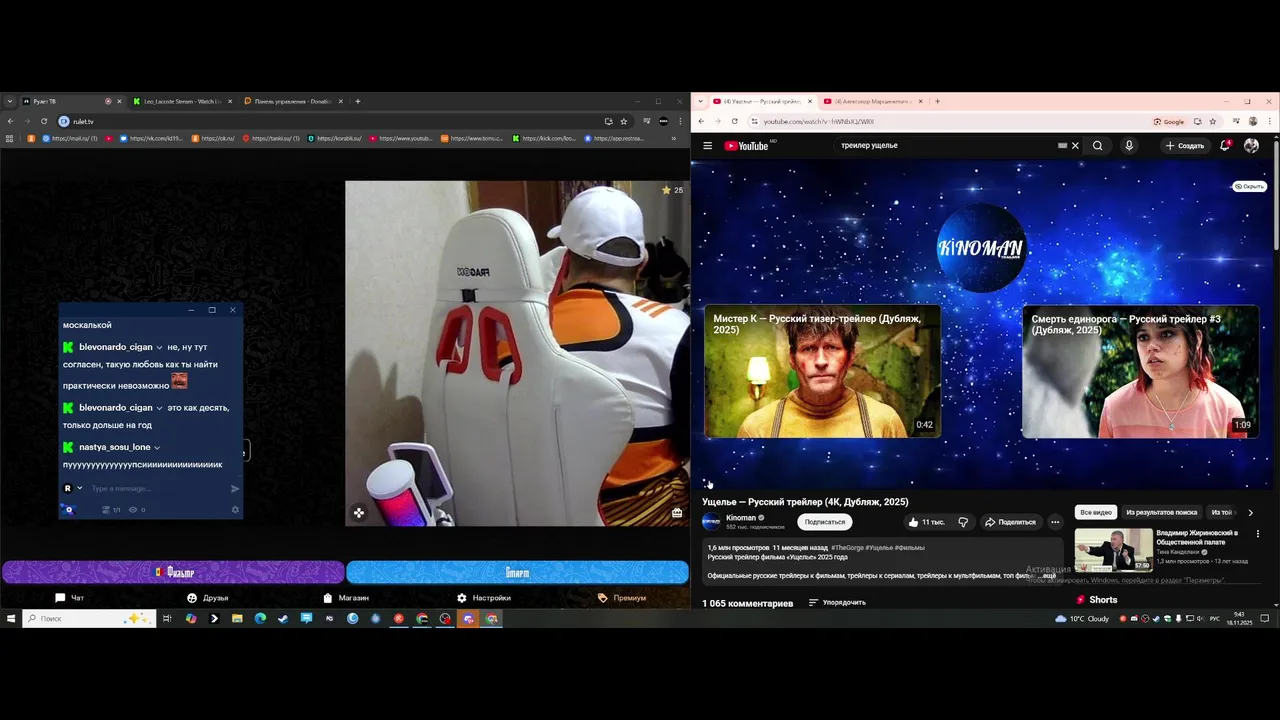Viewport: 1280px width, 720px height.
Task: Open Мистер К teaser trailer end card
Action: (822, 371)
